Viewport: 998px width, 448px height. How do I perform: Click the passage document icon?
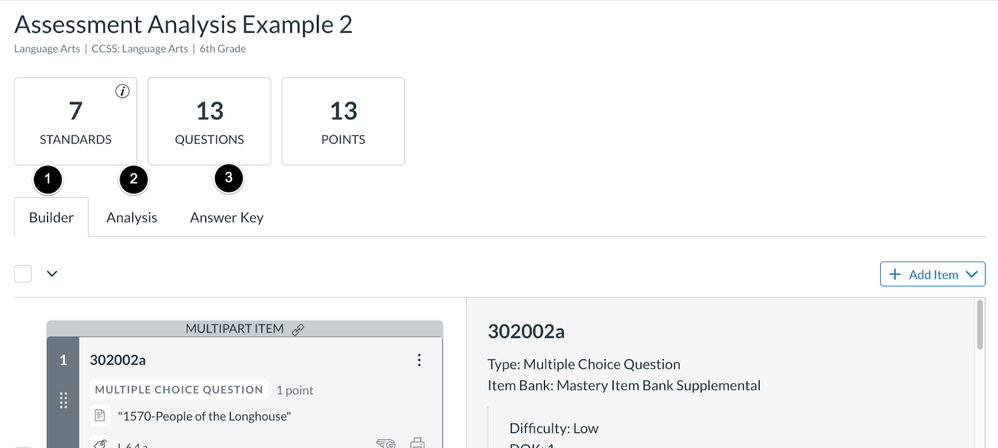coord(100,415)
